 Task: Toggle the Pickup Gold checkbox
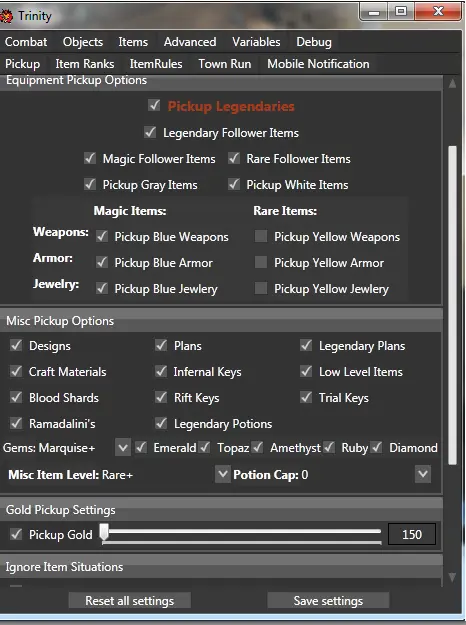pyautogui.click(x=16, y=534)
